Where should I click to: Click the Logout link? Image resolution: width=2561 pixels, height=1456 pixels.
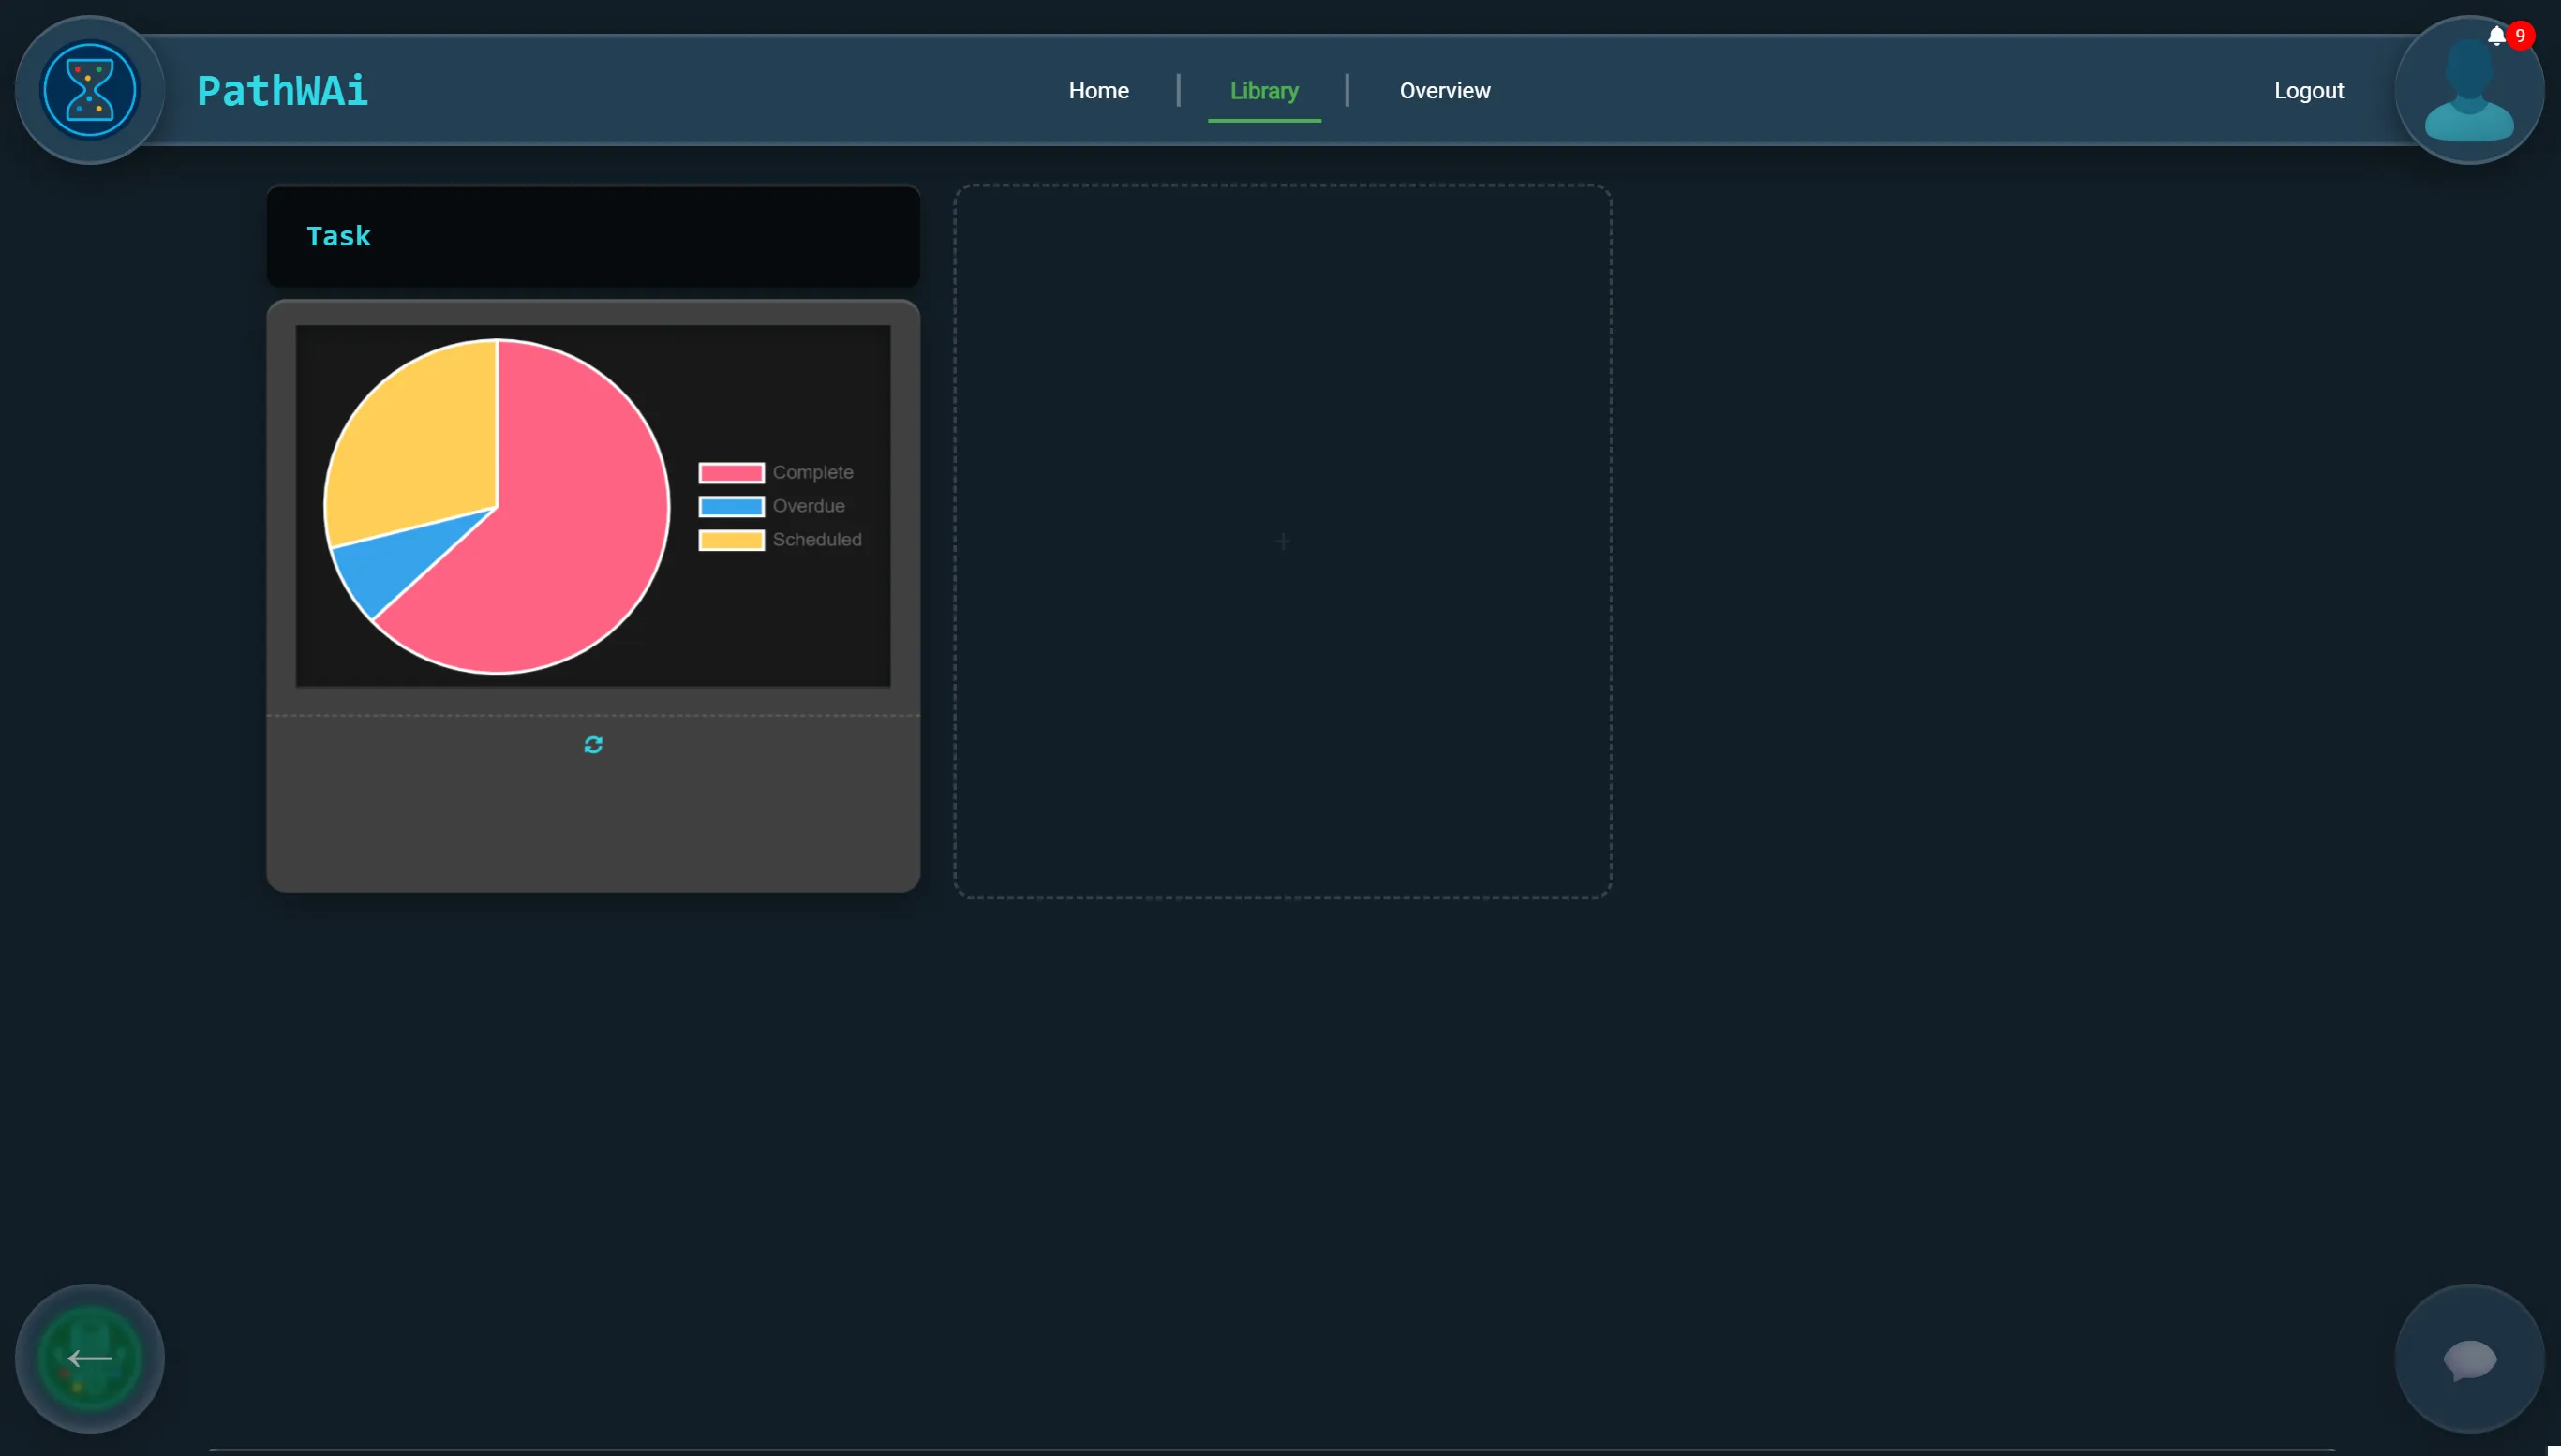tap(2308, 91)
